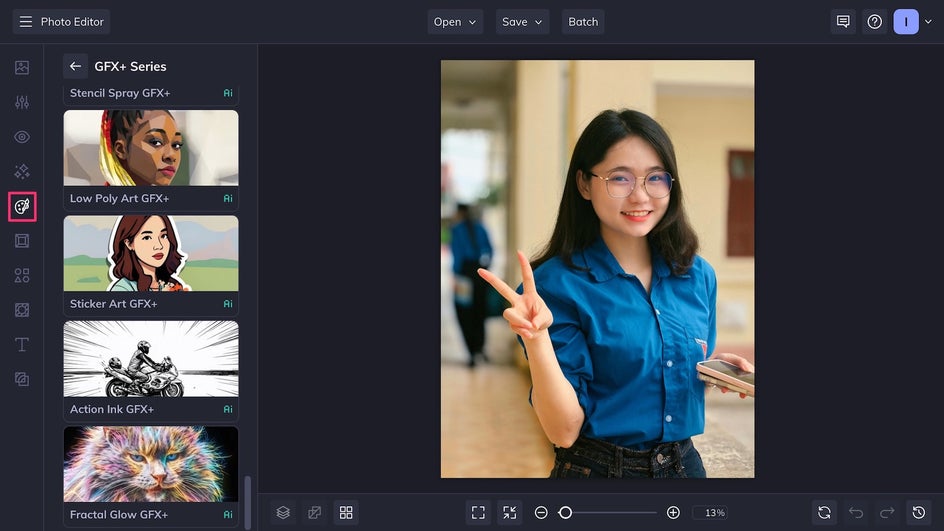
Task: Open the Edit sliders sidebar tab
Action: [x=22, y=102]
